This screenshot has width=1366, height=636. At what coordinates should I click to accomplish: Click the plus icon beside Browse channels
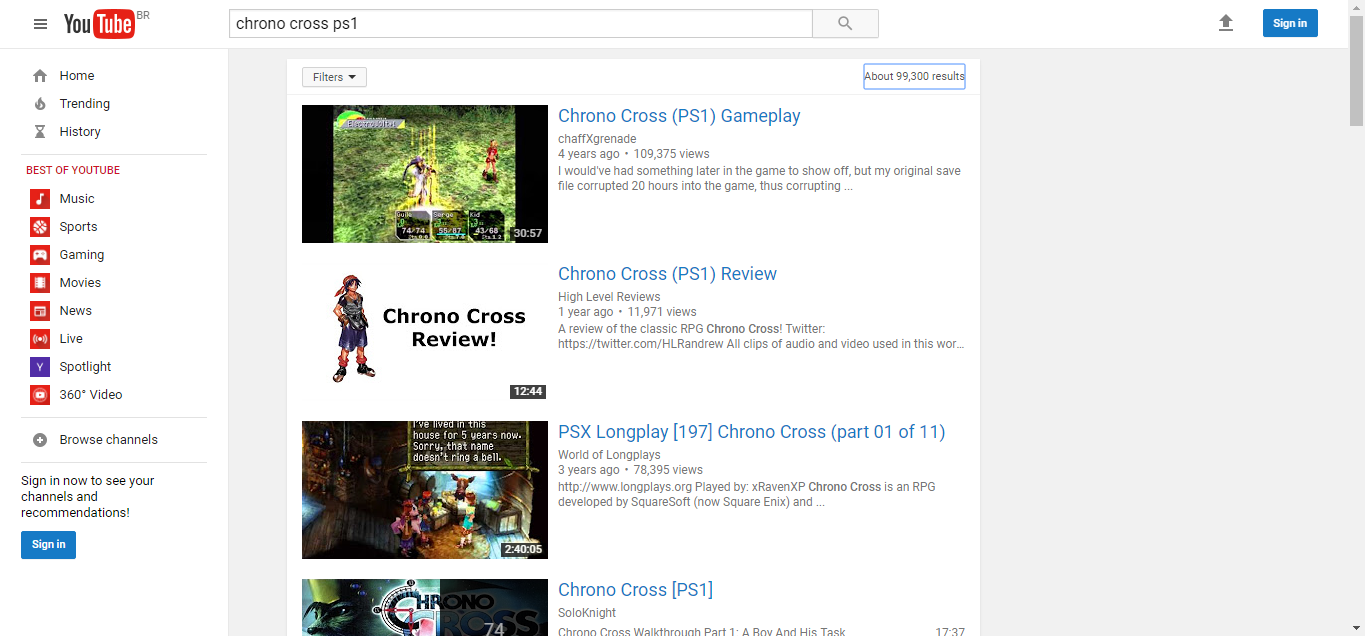(40, 440)
